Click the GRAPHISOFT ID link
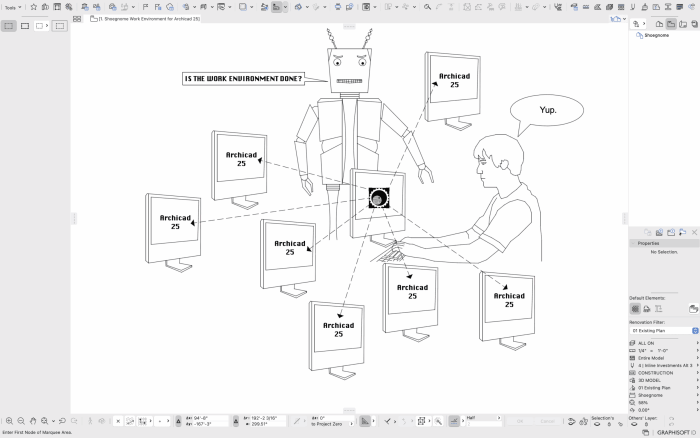Image resolution: width=700 pixels, height=438 pixels. click(676, 433)
